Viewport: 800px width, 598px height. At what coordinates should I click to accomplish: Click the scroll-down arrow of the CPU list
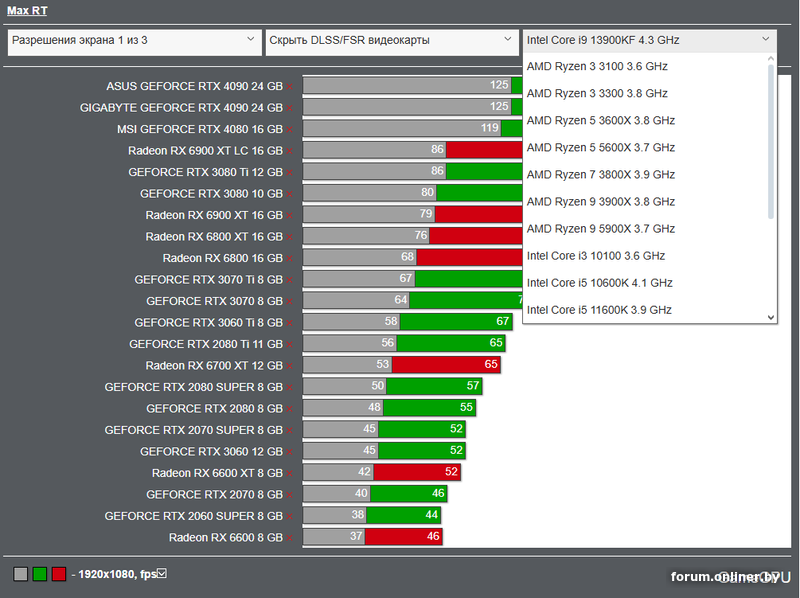(x=771, y=317)
